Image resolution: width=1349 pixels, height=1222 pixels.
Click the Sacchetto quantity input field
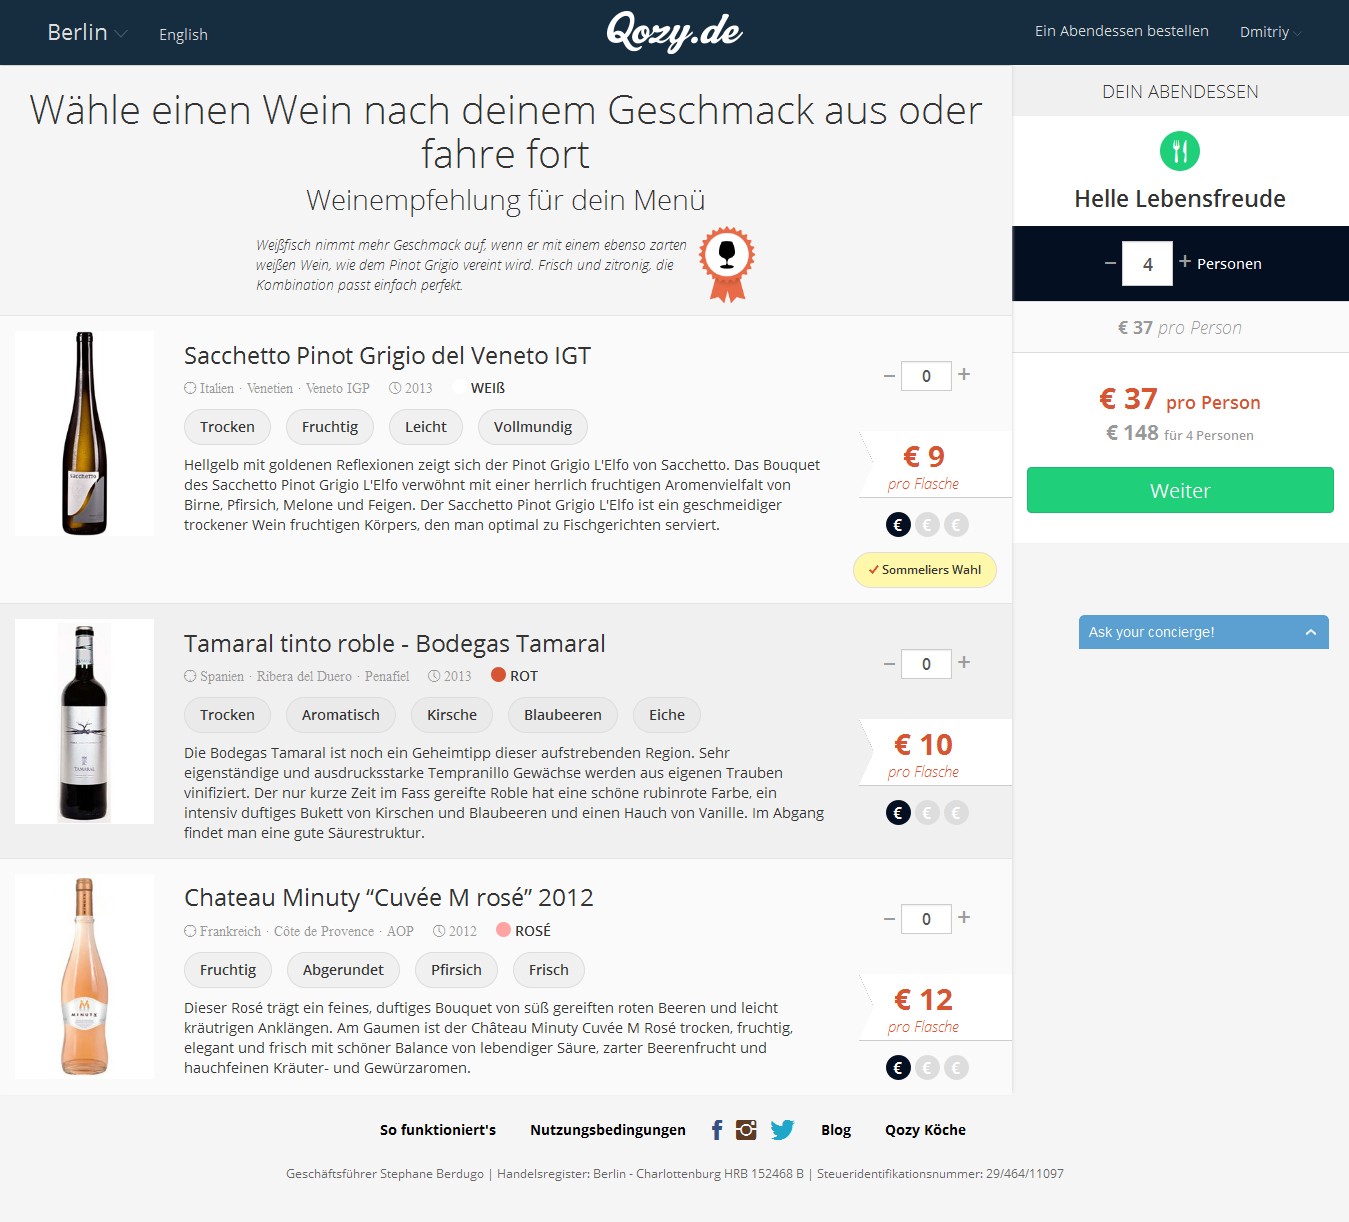926,376
